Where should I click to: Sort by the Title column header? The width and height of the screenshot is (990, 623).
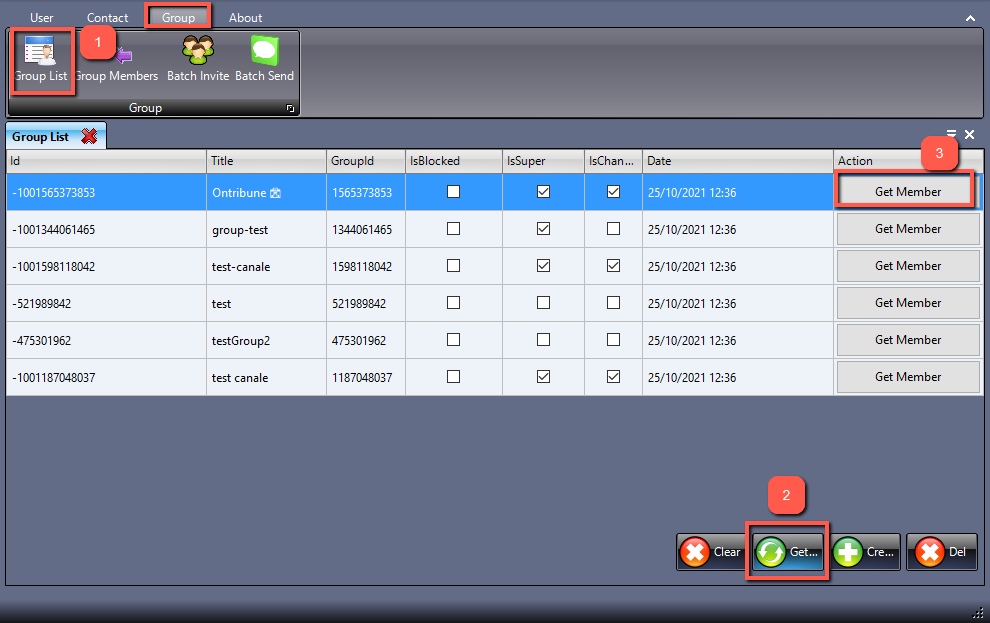click(x=266, y=160)
